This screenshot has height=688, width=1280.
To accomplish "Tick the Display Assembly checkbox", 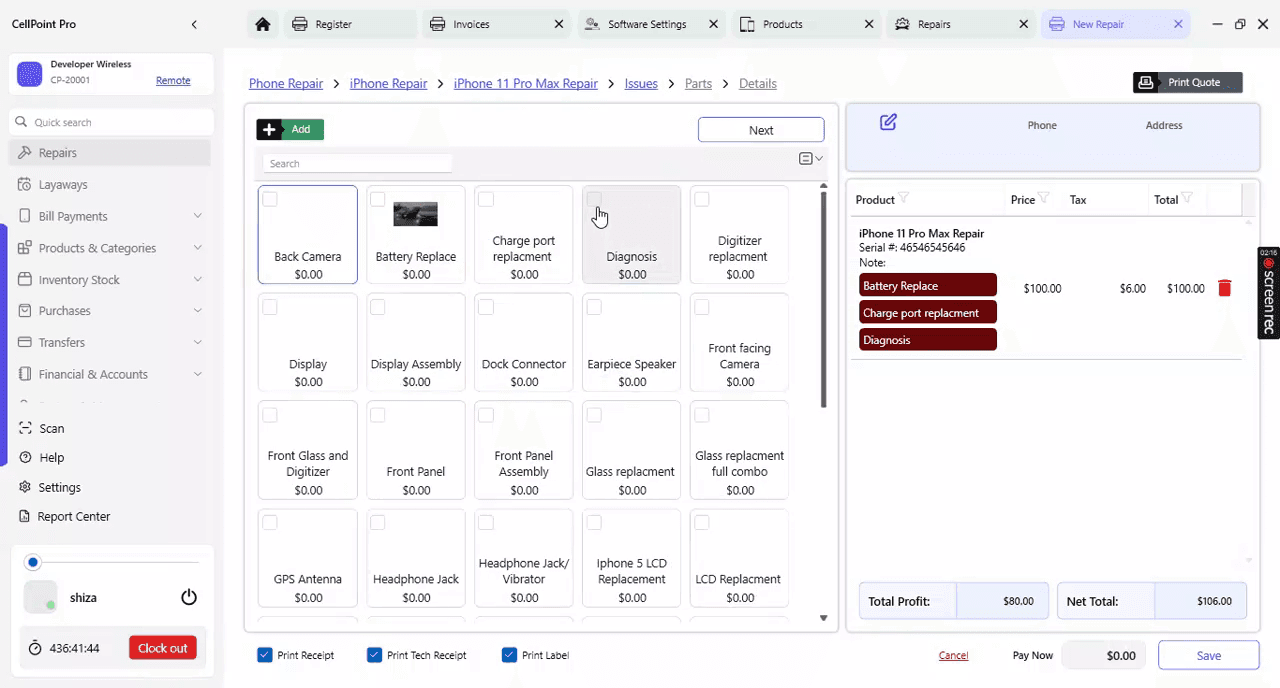I will 378,307.
